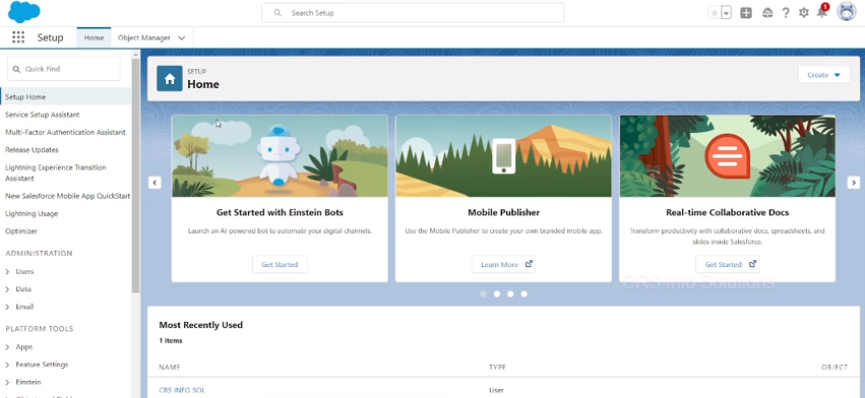Open Release Updates
This screenshot has width=865, height=398.
(31, 150)
